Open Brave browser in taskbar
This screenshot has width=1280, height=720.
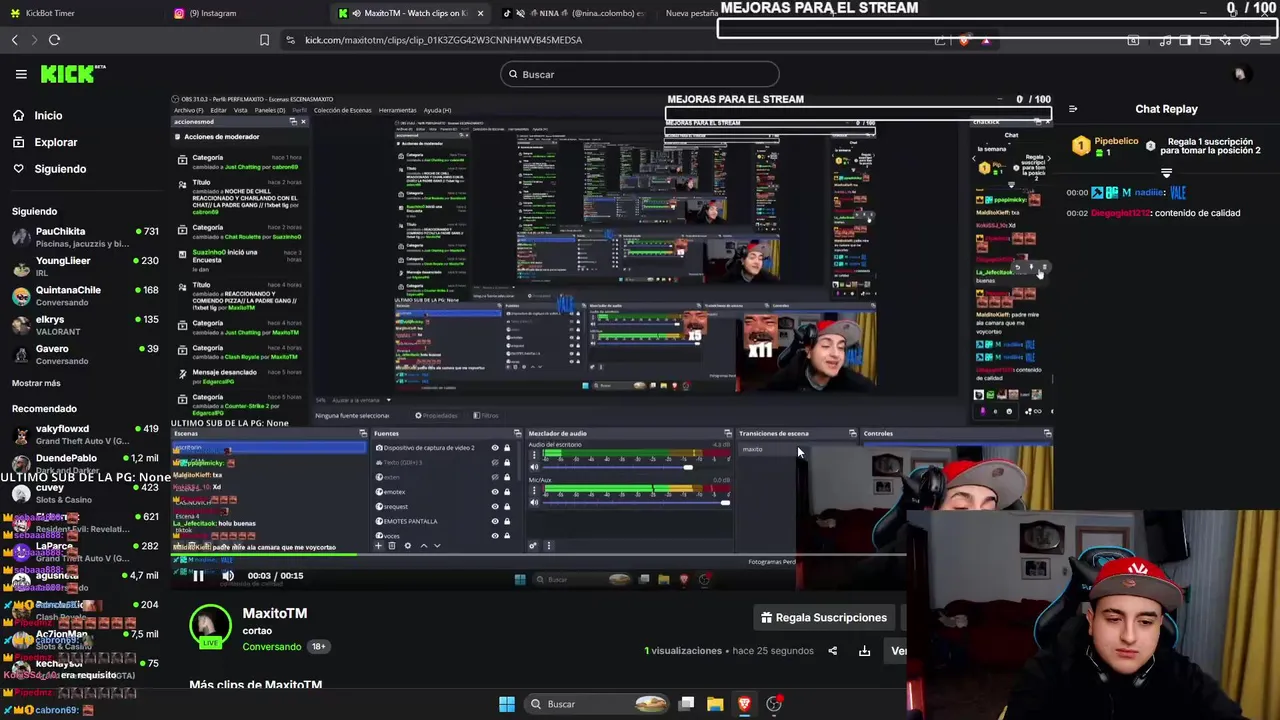click(744, 704)
